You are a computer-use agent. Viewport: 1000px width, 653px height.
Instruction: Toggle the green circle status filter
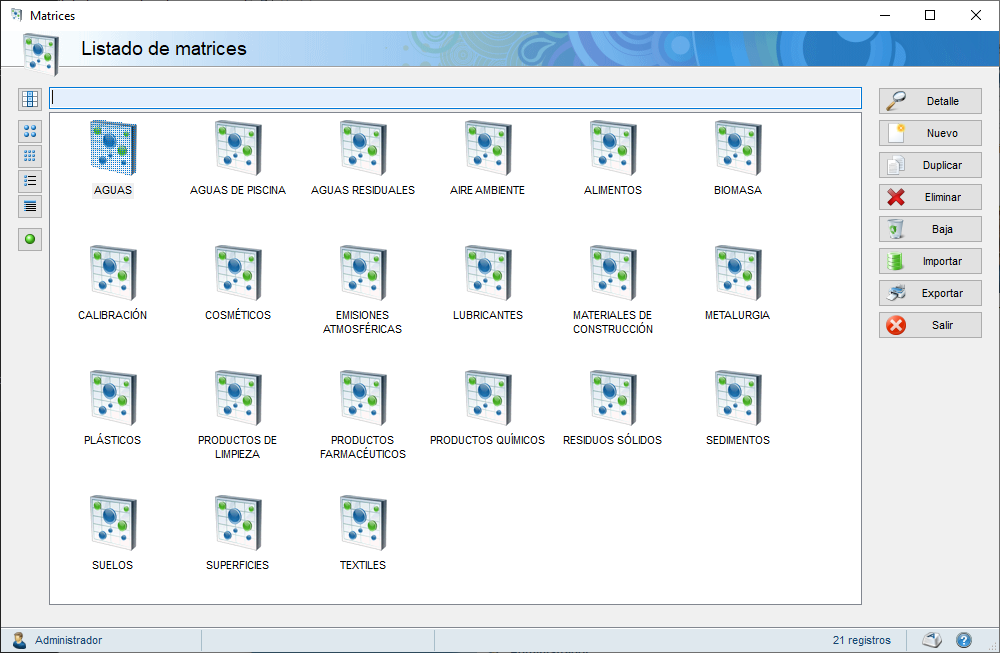tap(30, 239)
